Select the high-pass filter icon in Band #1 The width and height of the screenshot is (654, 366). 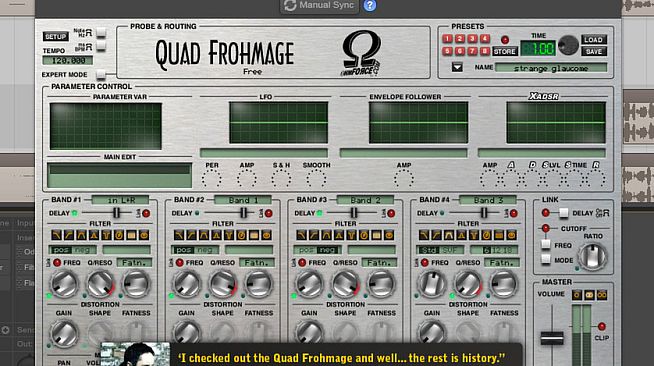(69, 236)
